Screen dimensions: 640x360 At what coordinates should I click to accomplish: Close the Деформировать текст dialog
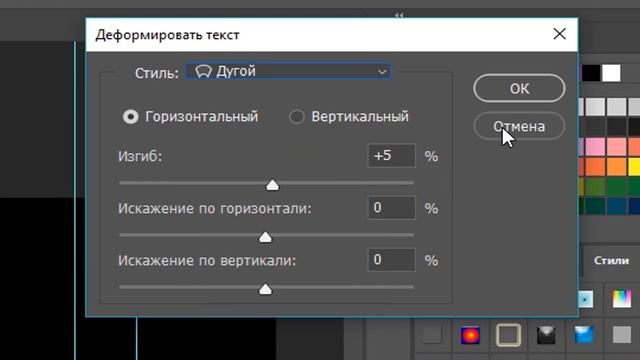click(560, 34)
